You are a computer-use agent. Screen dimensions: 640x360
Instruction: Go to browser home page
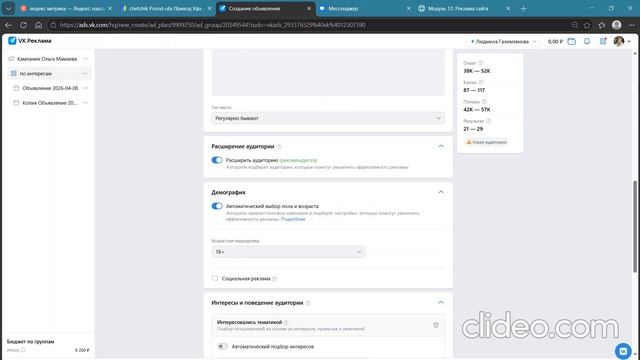tap(38, 25)
